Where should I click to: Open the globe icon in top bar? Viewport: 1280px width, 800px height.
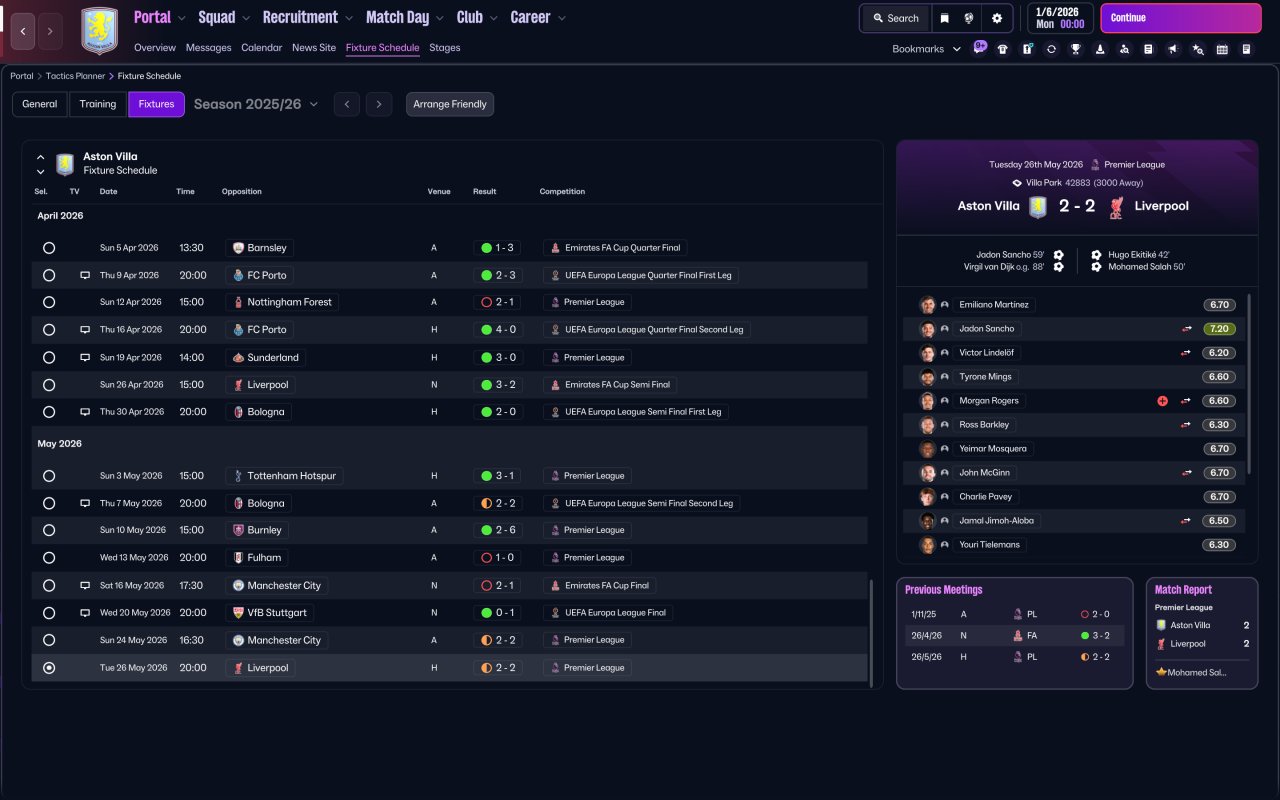tap(969, 18)
